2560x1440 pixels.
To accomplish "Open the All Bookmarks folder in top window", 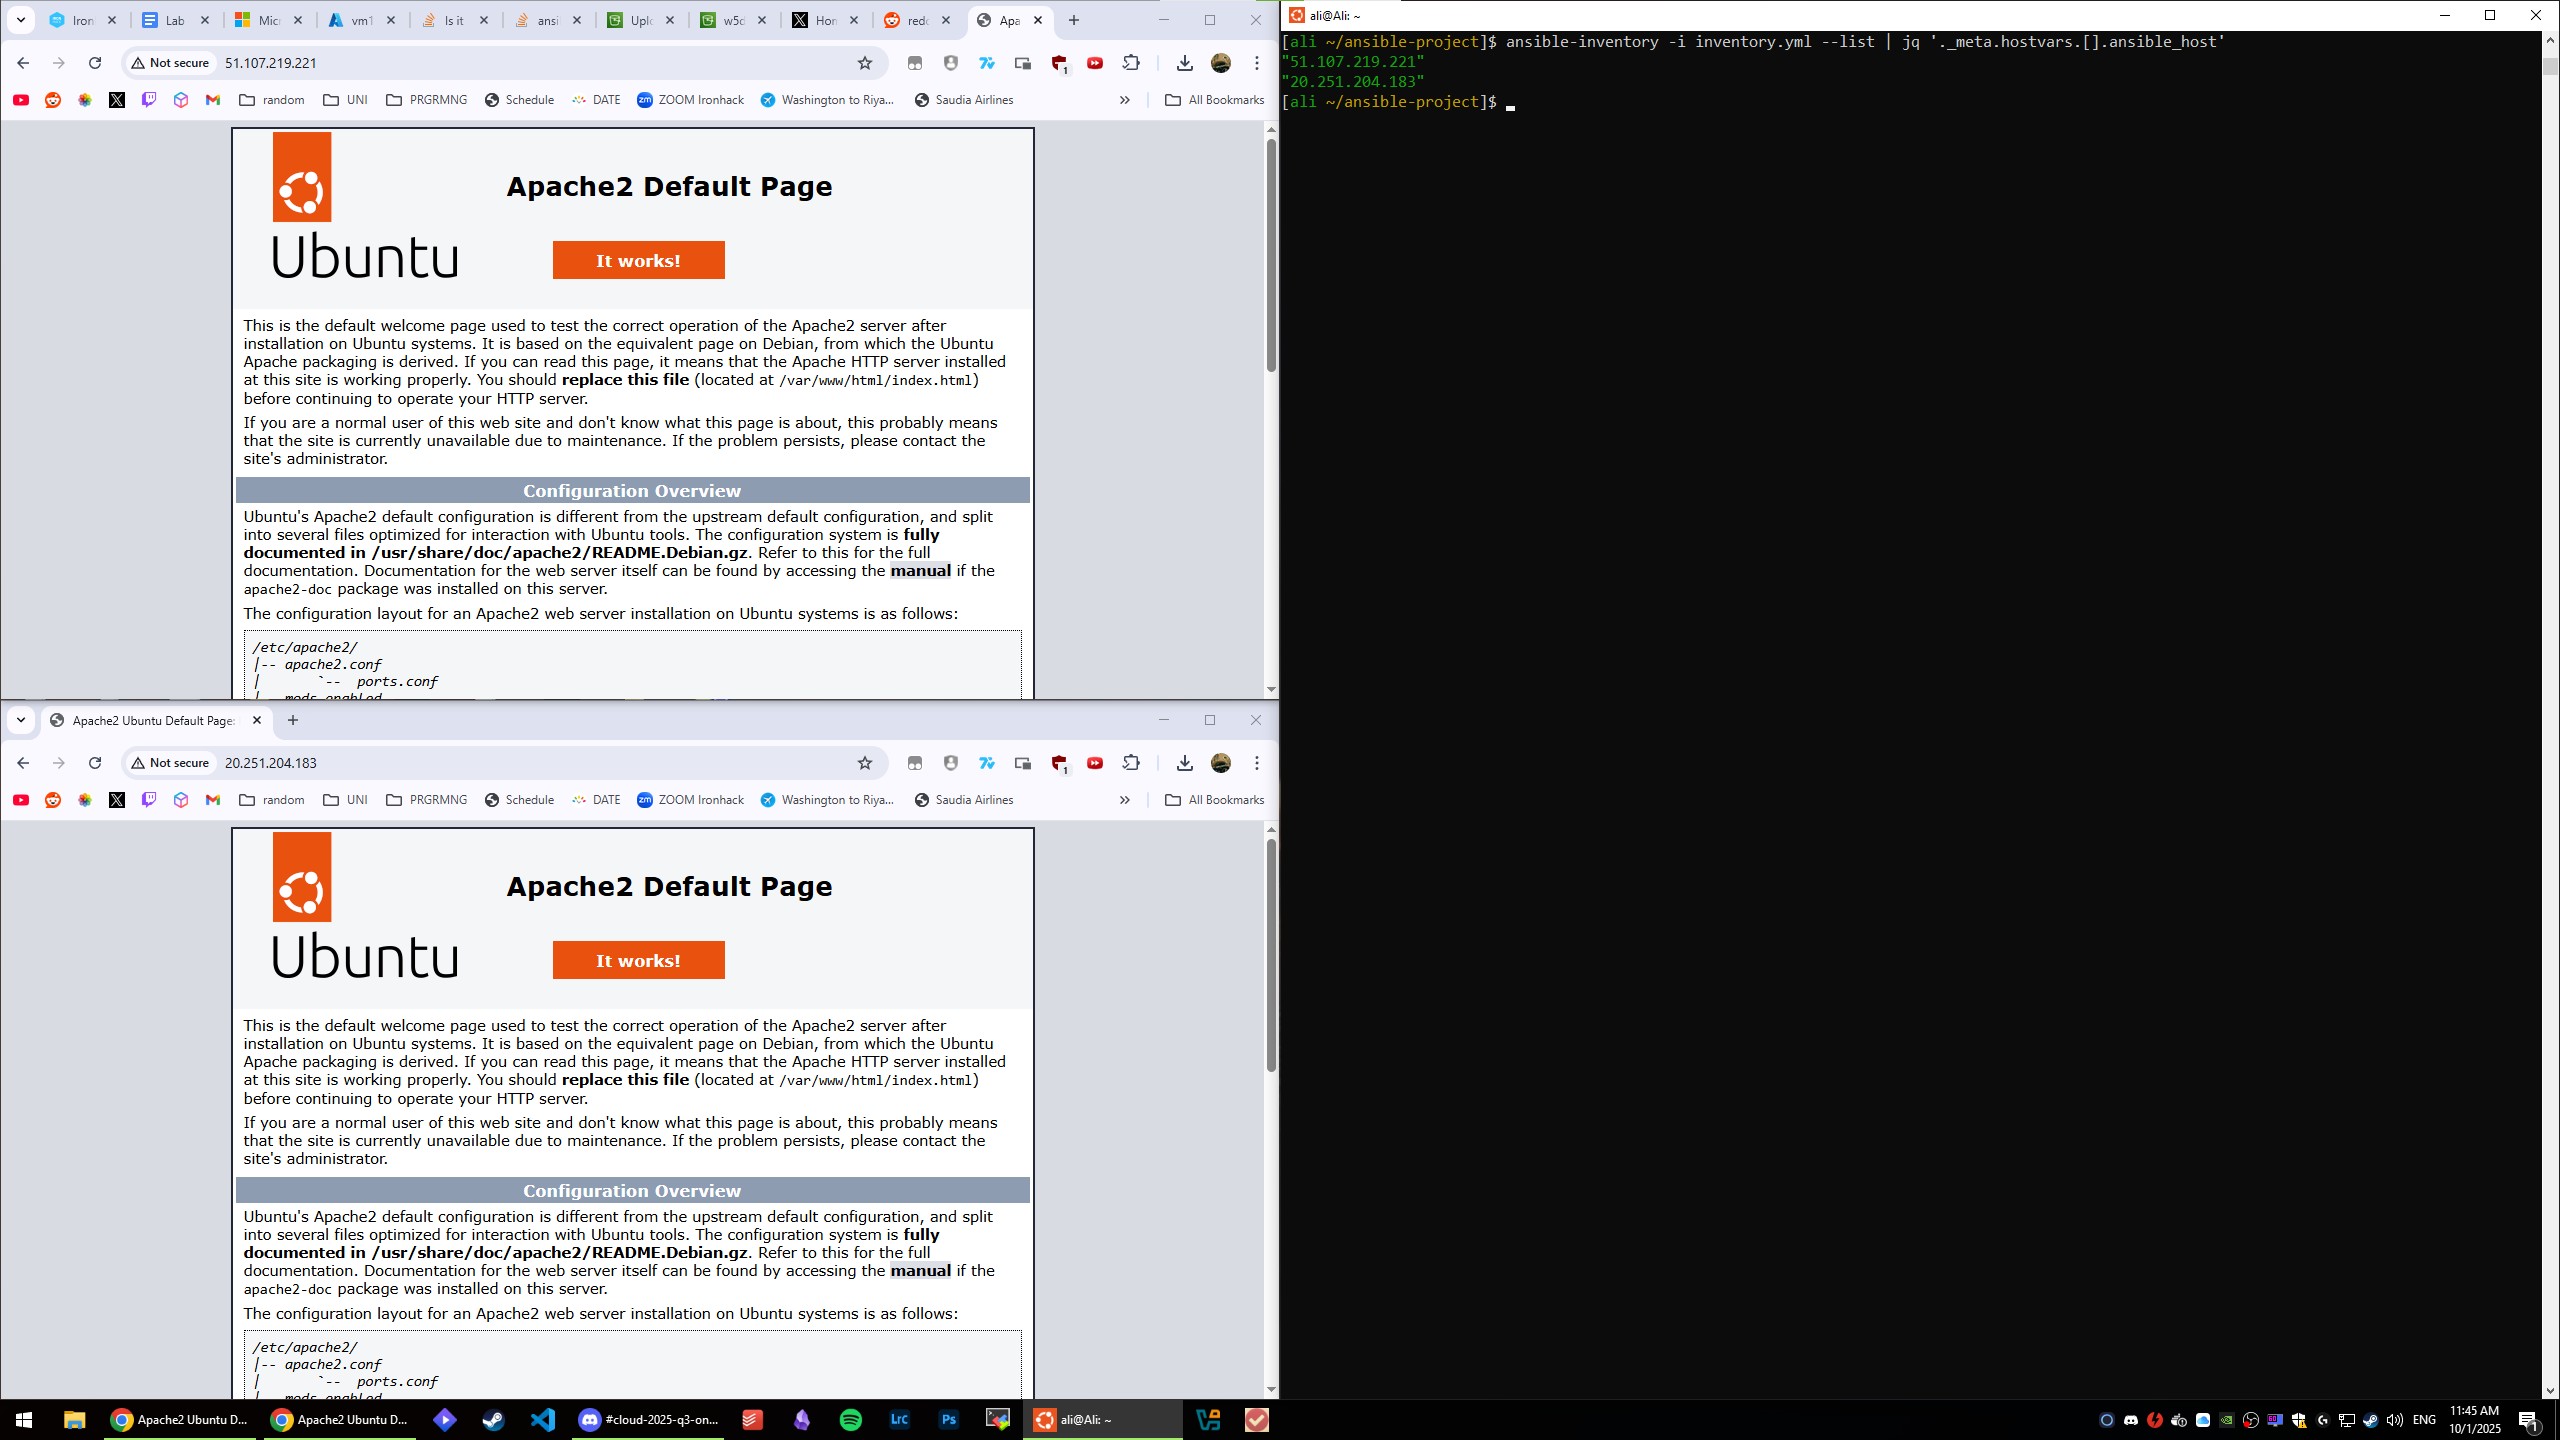I will tap(1215, 100).
